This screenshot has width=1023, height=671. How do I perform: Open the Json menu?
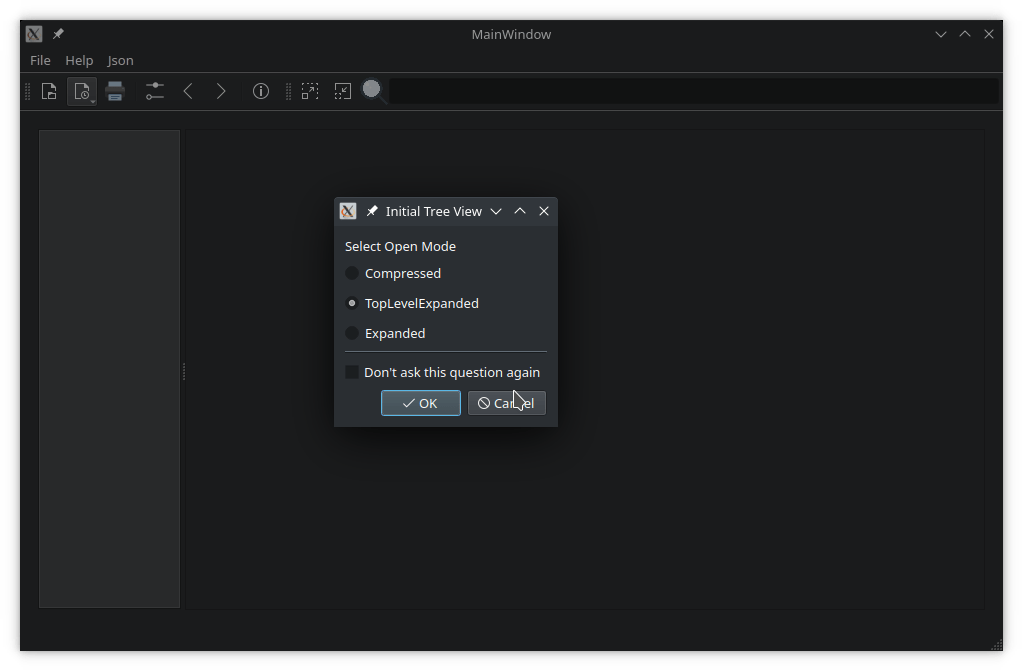(x=119, y=60)
